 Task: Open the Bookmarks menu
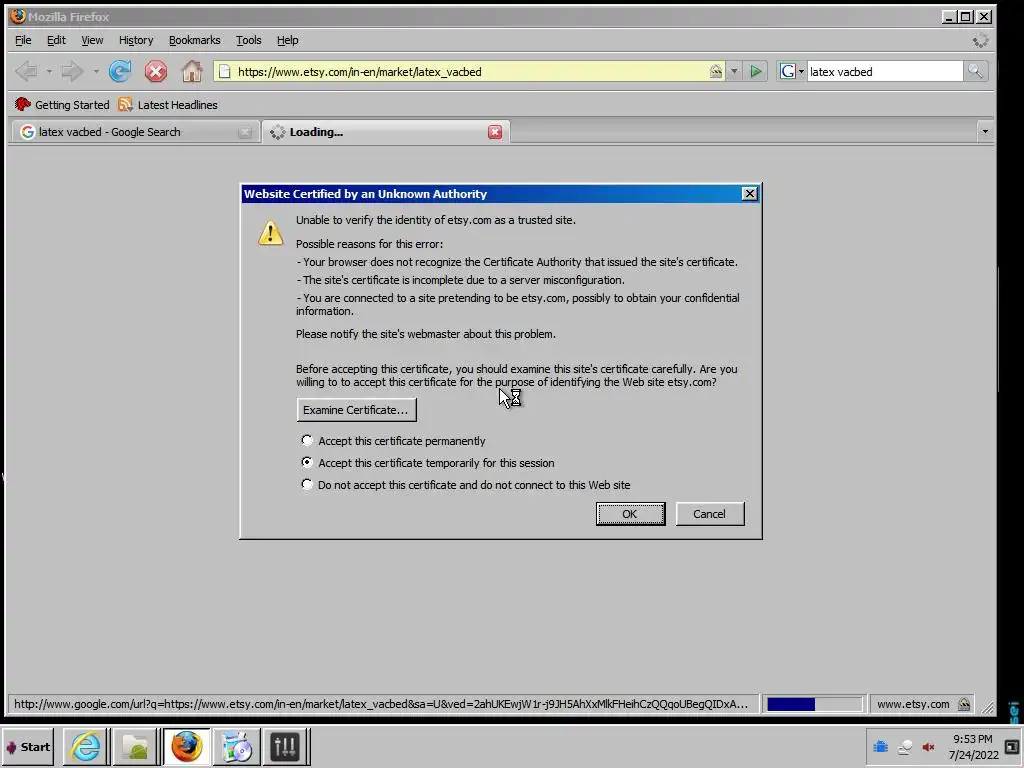[x=195, y=40]
